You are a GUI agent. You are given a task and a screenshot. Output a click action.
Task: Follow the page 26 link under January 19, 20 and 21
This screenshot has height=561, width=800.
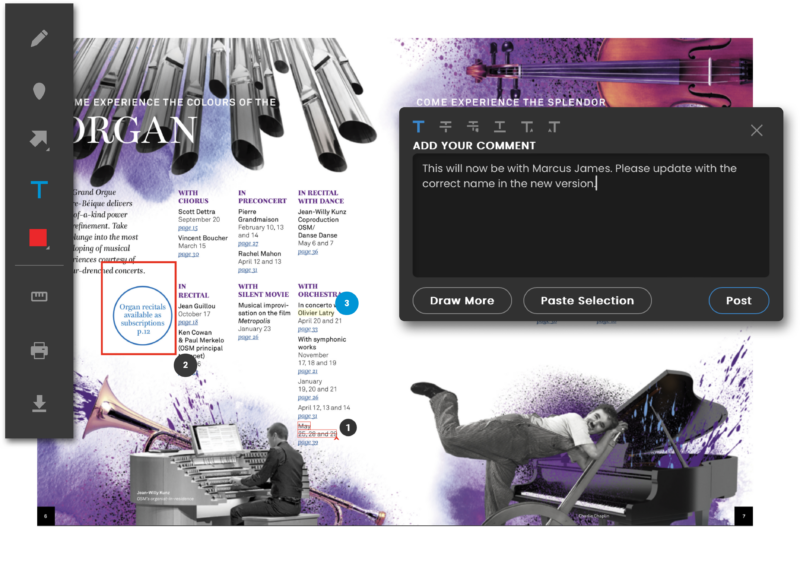308,397
